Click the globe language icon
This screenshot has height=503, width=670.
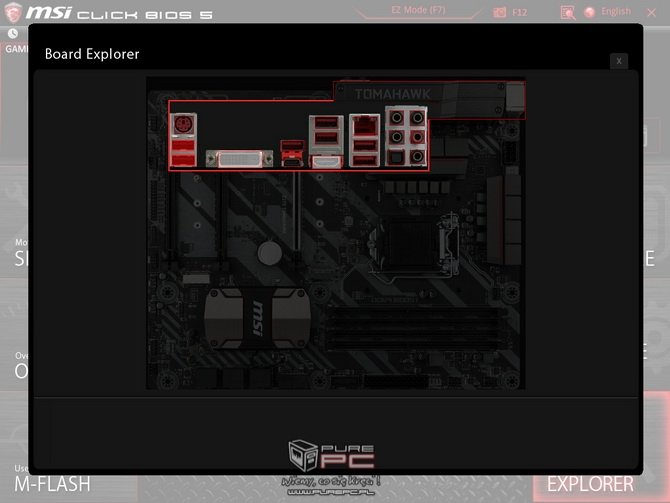click(x=590, y=12)
